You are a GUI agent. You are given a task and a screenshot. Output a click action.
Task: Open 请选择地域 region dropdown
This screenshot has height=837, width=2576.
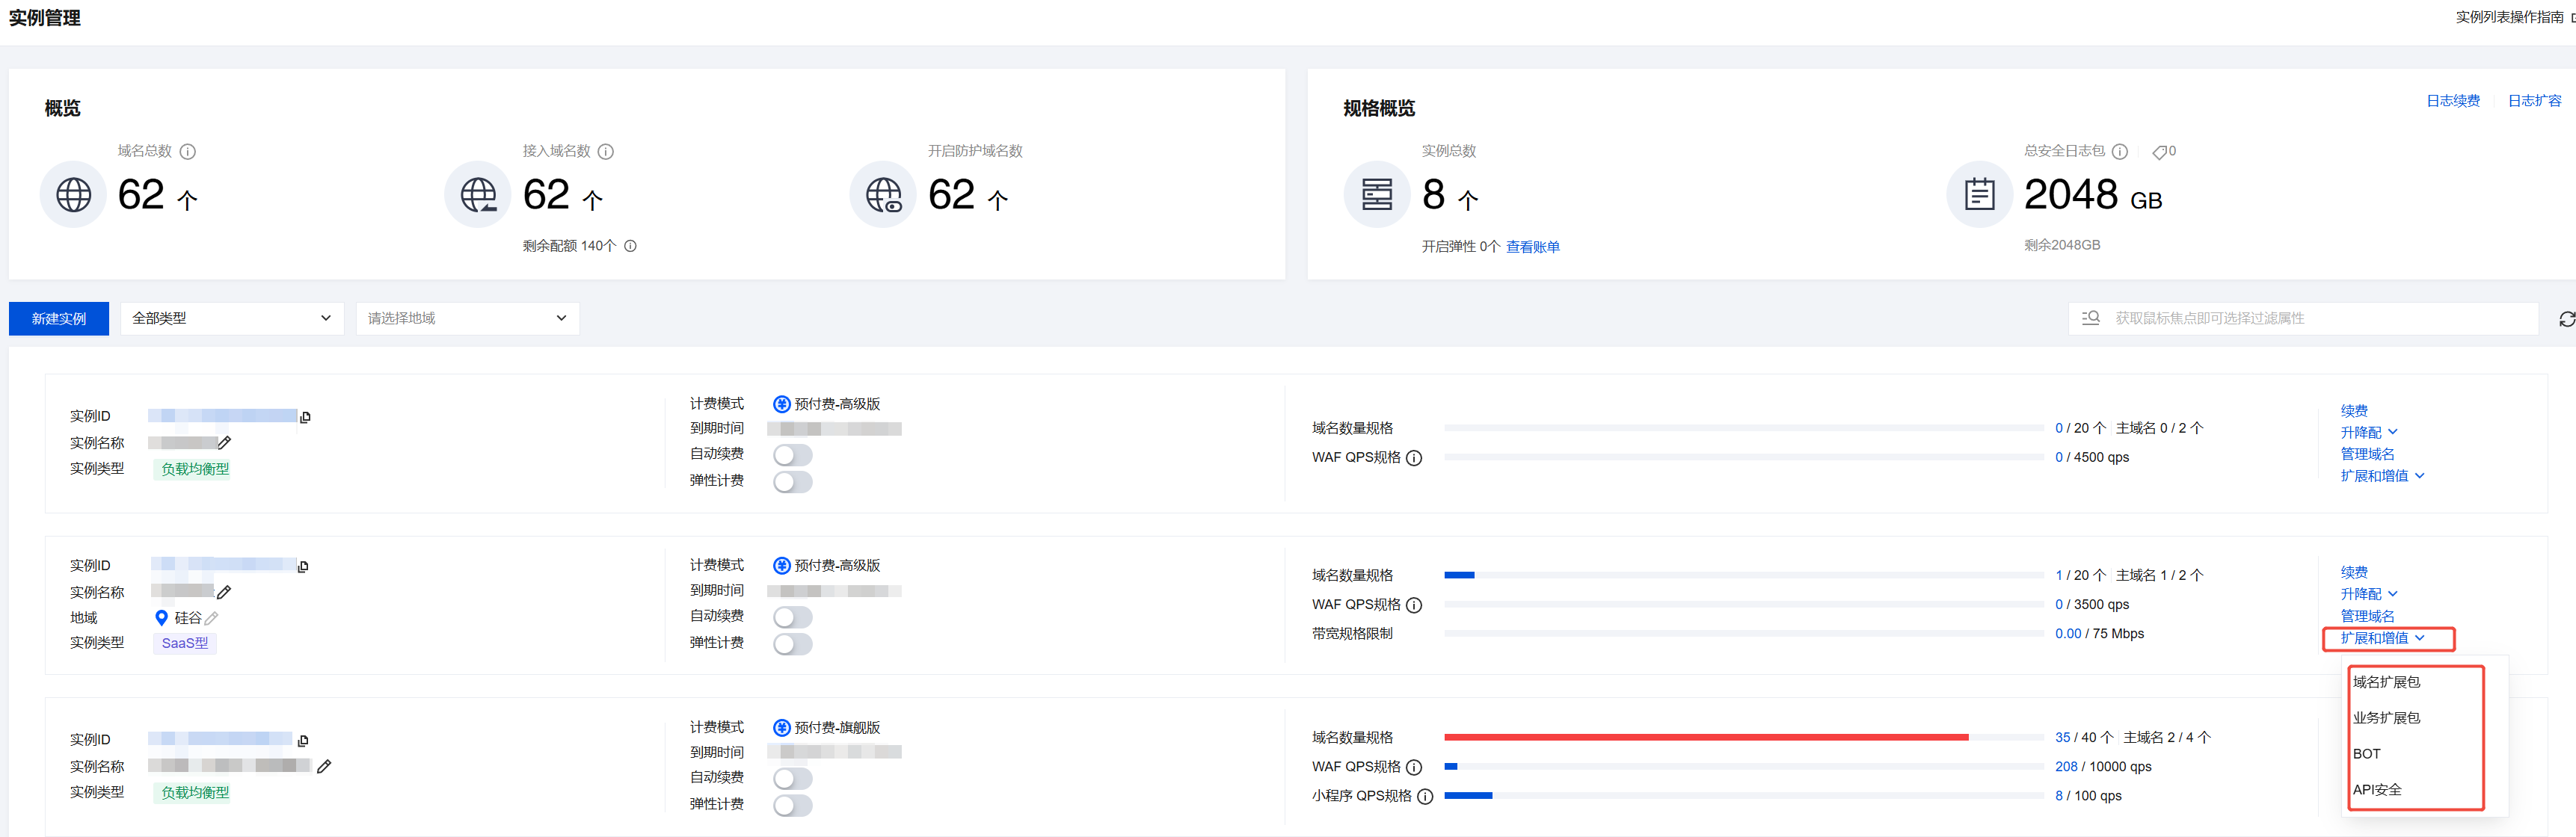tap(467, 319)
